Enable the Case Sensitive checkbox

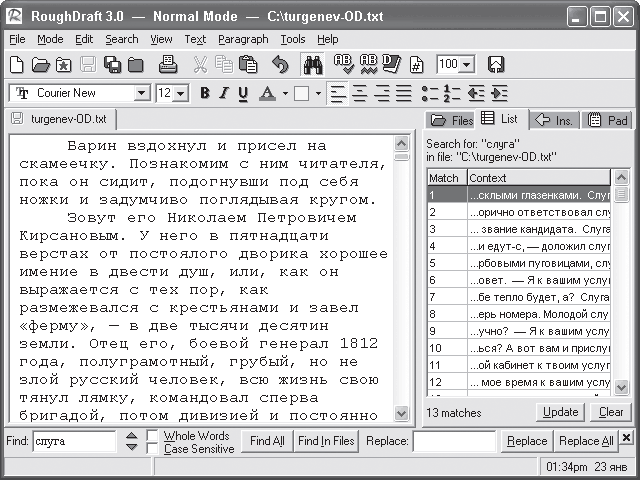coord(152,449)
